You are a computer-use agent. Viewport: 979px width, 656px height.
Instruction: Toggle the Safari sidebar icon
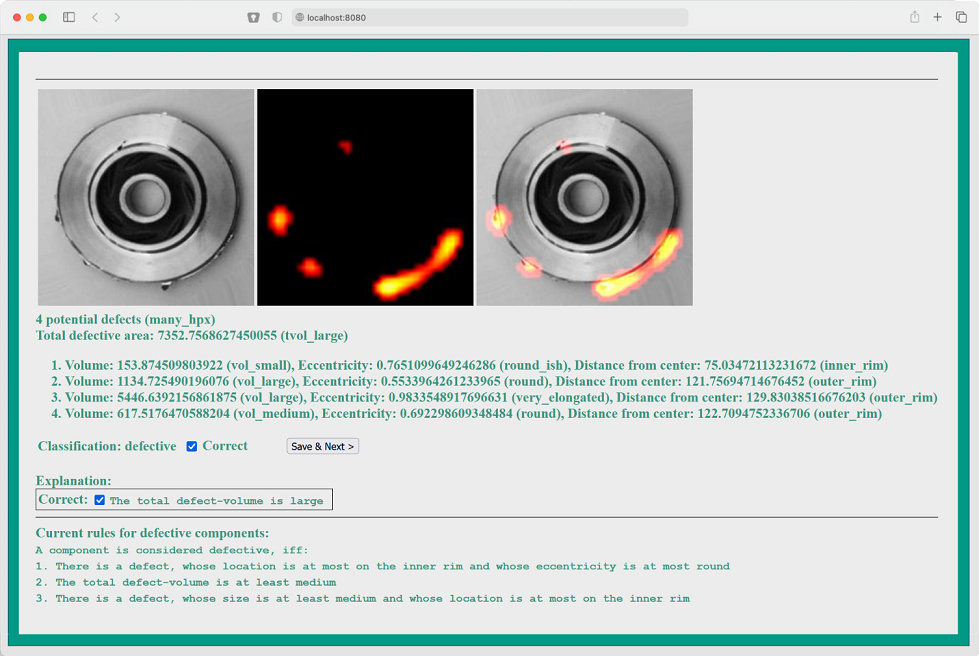(x=69, y=17)
